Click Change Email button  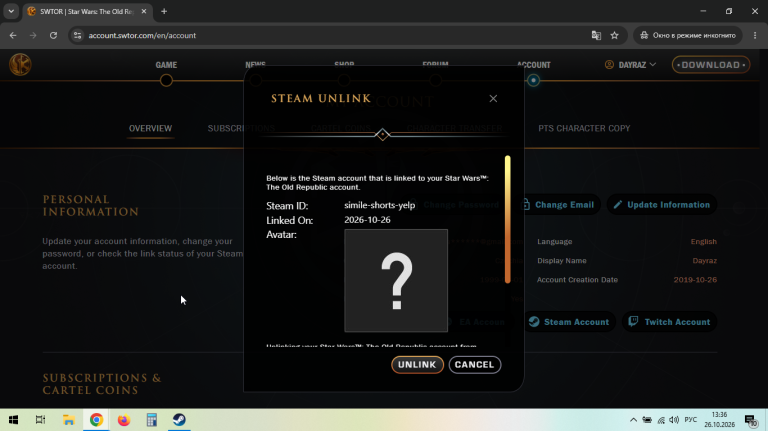[559, 205]
